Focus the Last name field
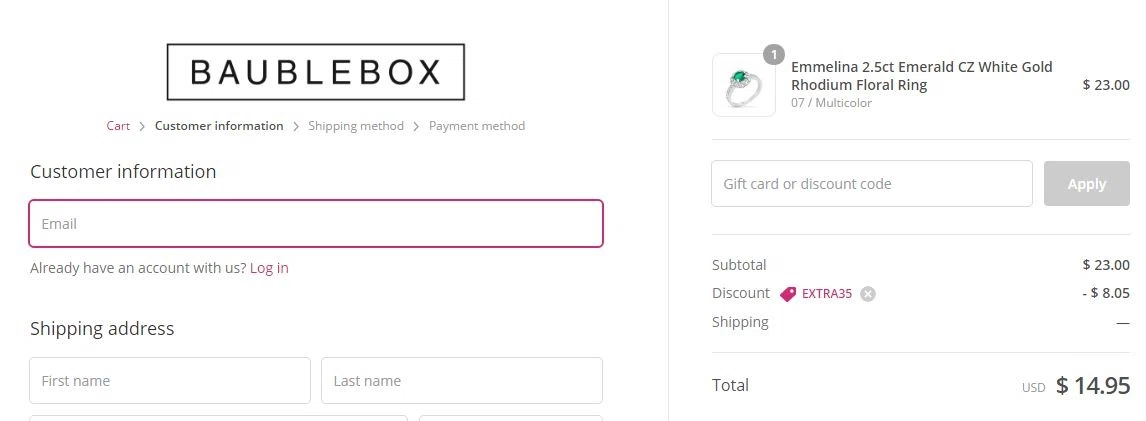The image size is (1146, 421). (462, 381)
